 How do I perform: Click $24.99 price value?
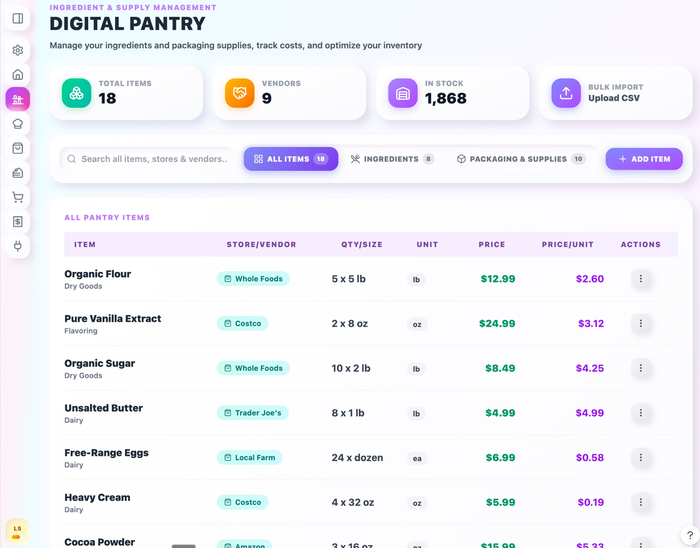(497, 324)
